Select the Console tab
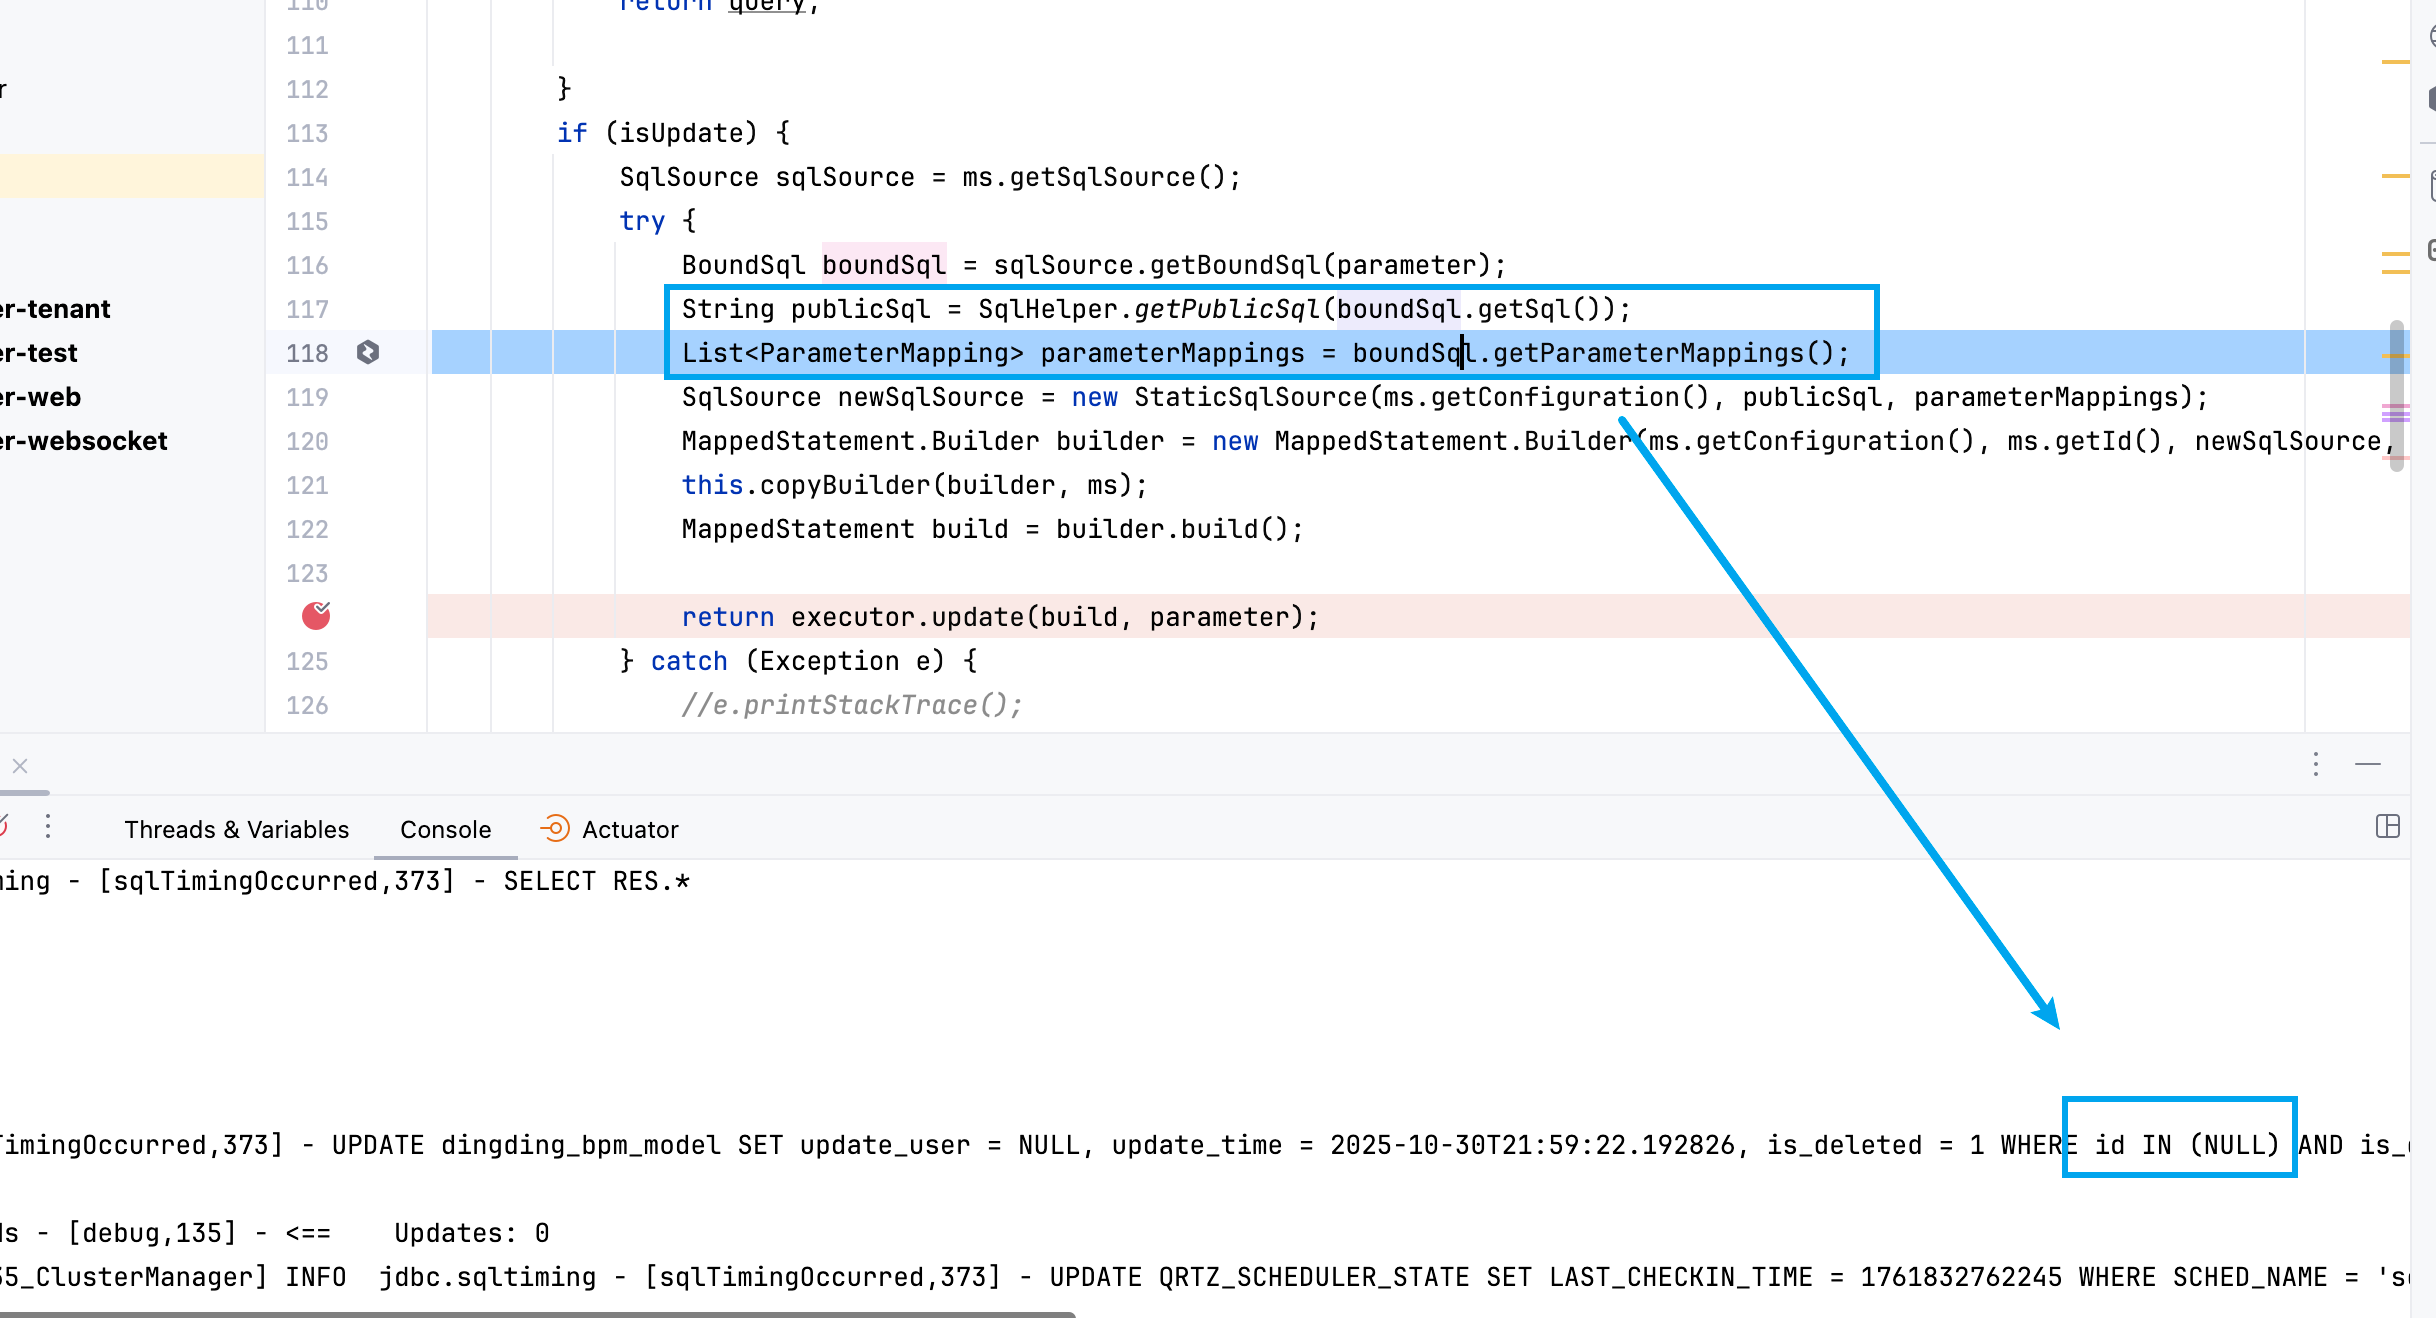This screenshot has height=1318, width=2436. tap(445, 829)
